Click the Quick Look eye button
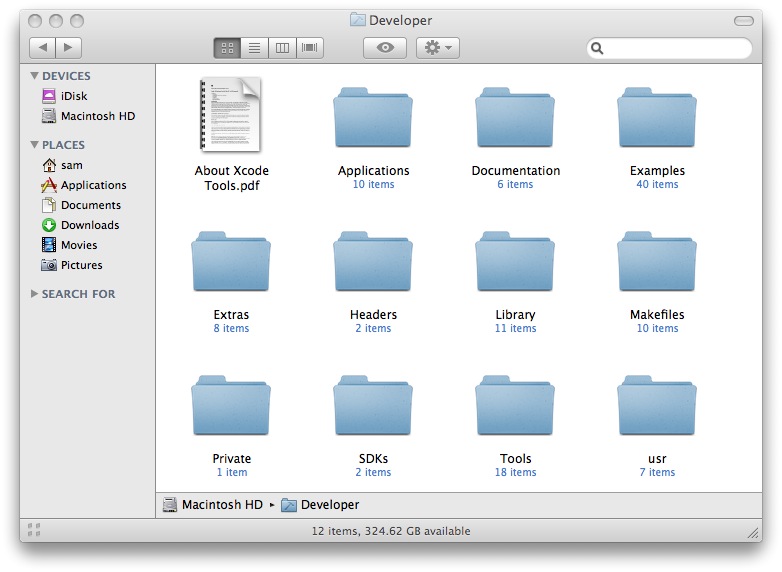Image resolution: width=782 pixels, height=572 pixels. point(385,48)
